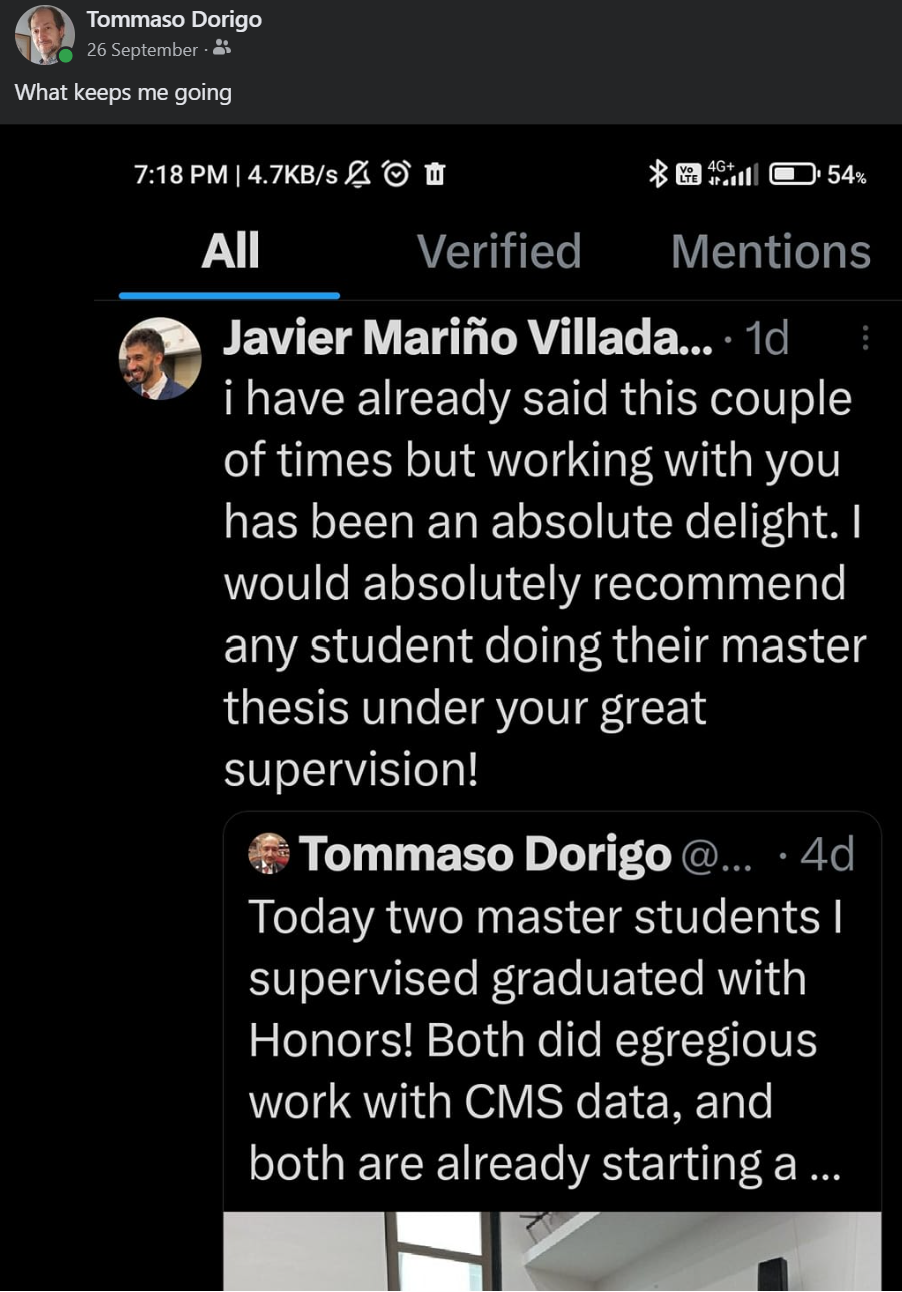
Task: Switch to the Verified tab
Action: [498, 252]
